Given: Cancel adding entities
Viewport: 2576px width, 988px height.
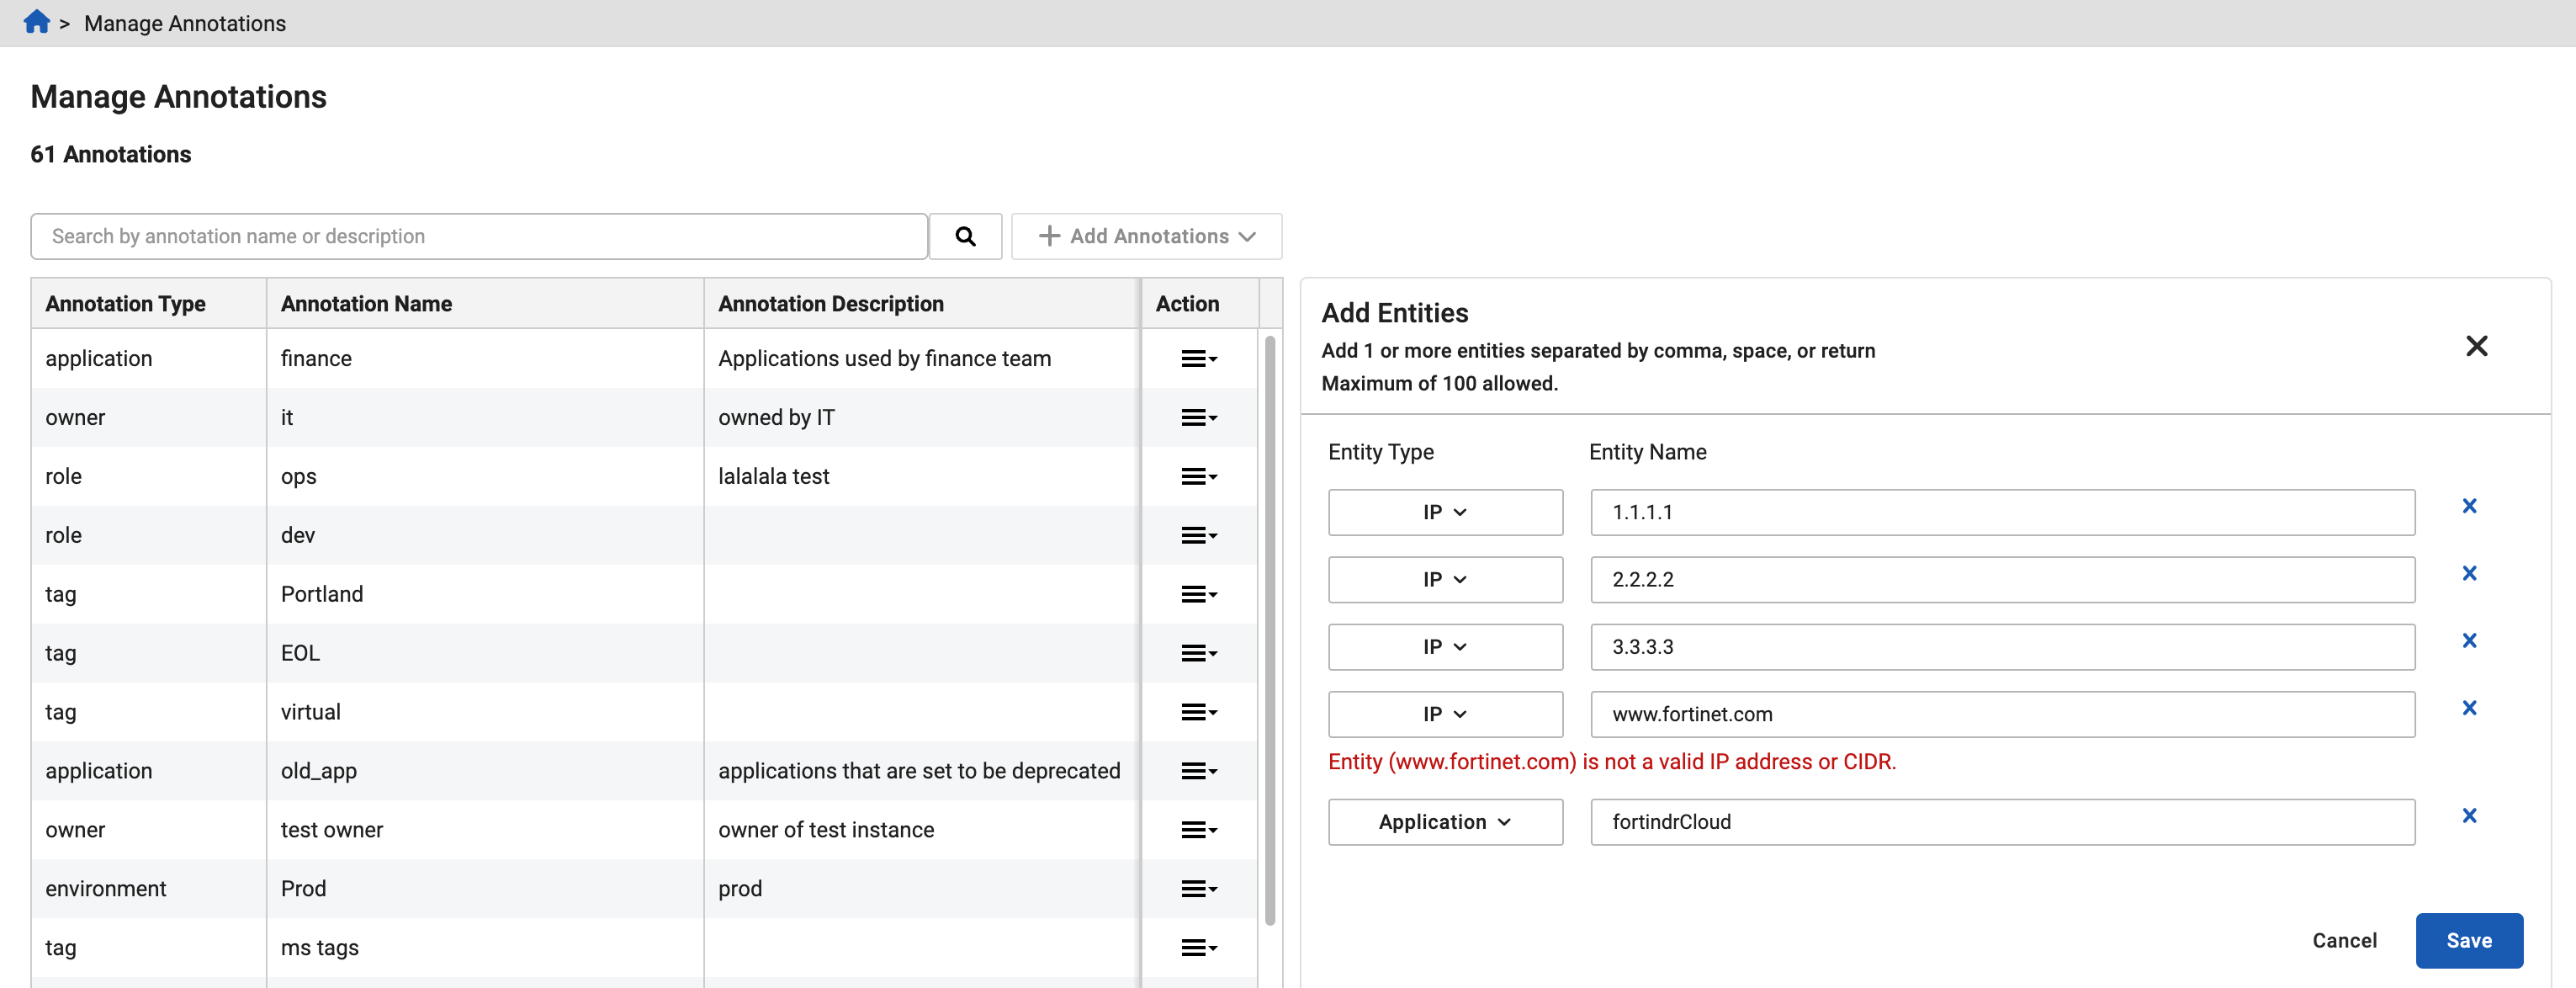Looking at the screenshot, I should (x=2344, y=940).
